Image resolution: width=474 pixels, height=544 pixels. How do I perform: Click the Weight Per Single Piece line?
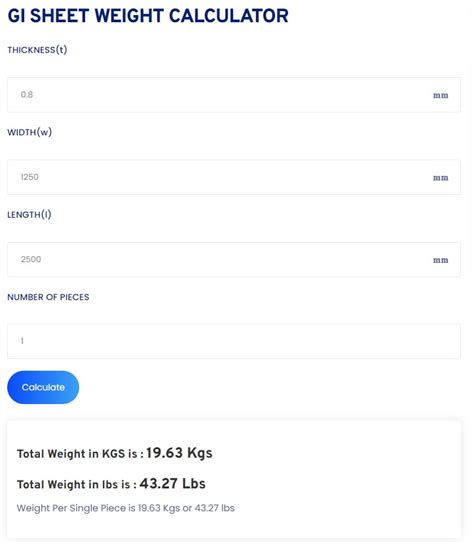(126, 509)
